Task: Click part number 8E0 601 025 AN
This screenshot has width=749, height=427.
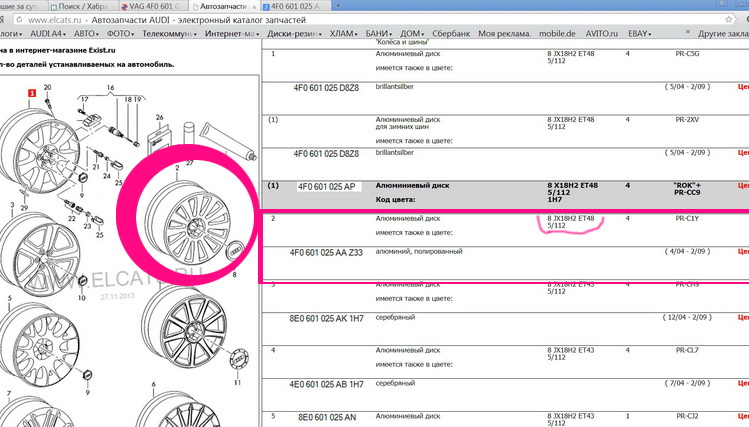Action: [327, 417]
